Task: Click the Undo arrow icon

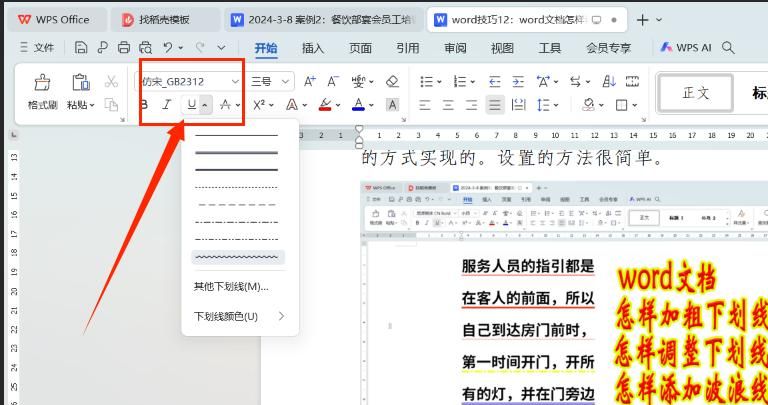Action: coord(168,48)
